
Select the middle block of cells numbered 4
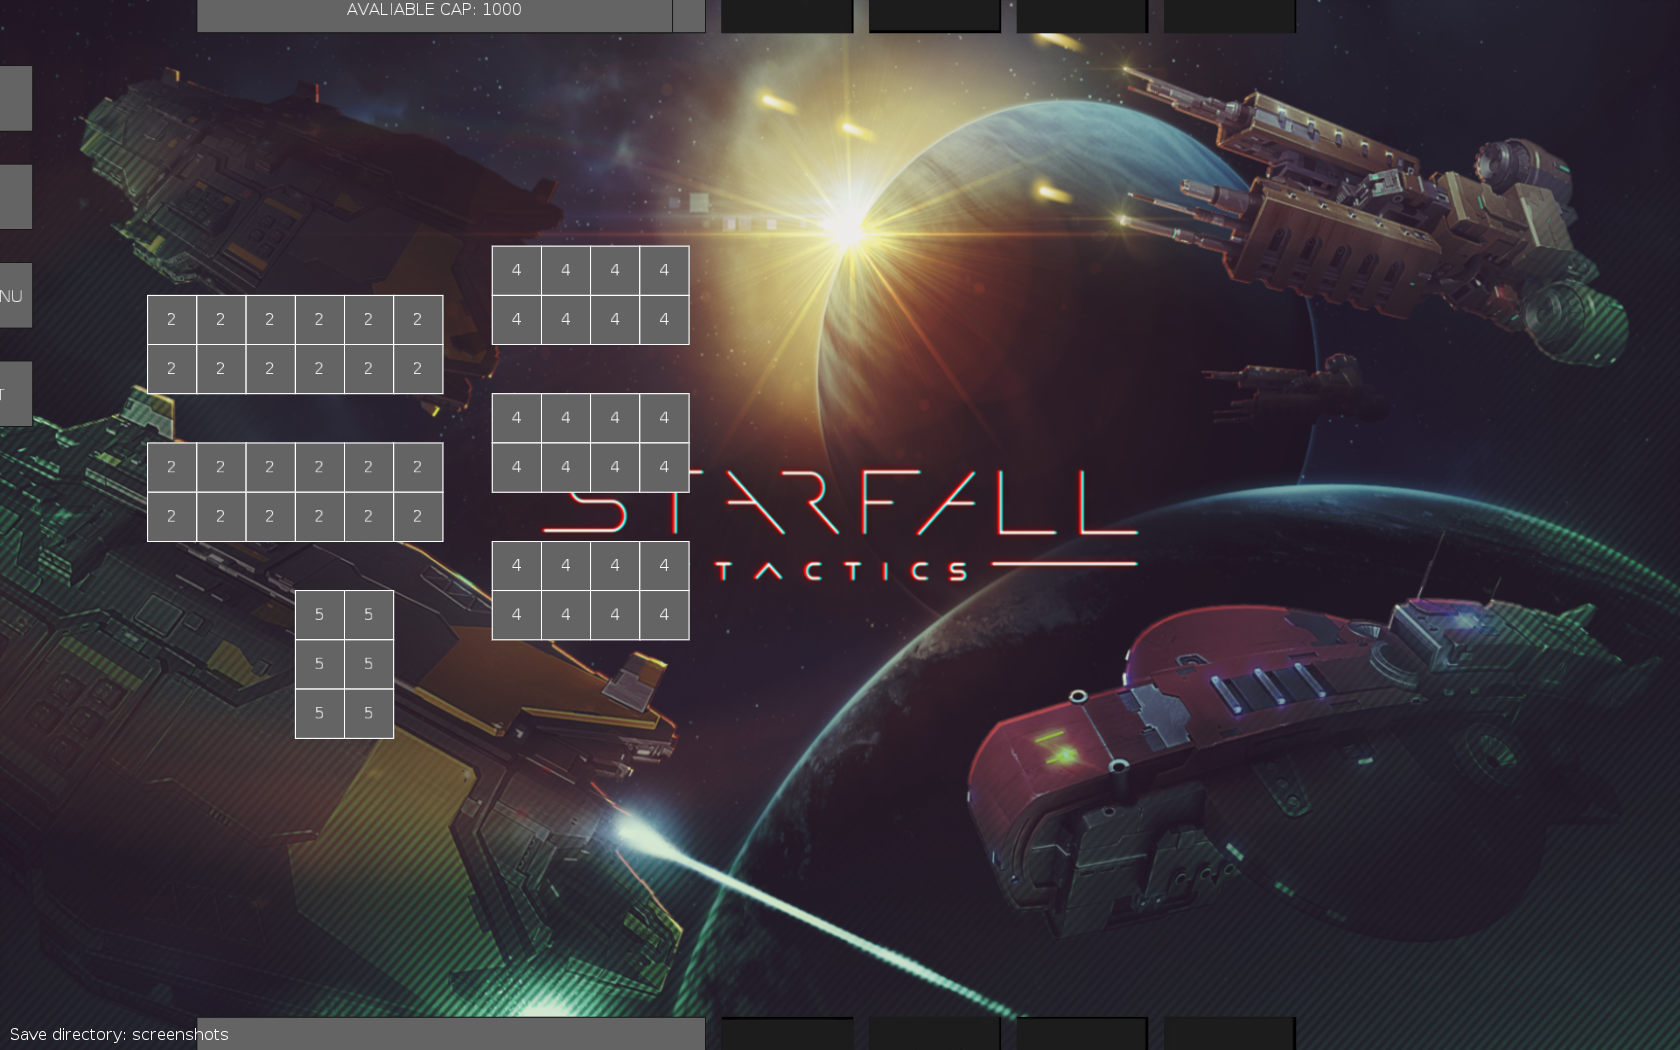590,443
